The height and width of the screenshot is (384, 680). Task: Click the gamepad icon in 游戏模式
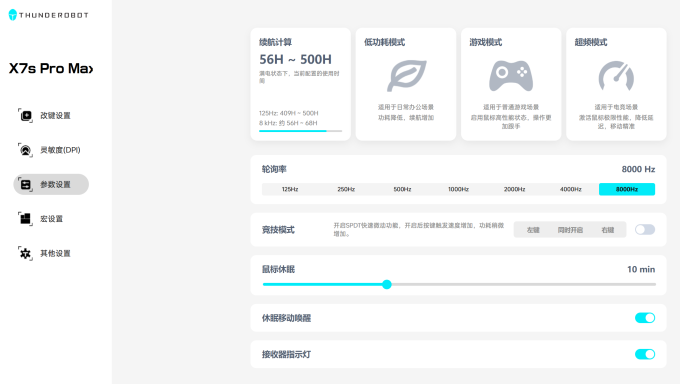coord(511,76)
